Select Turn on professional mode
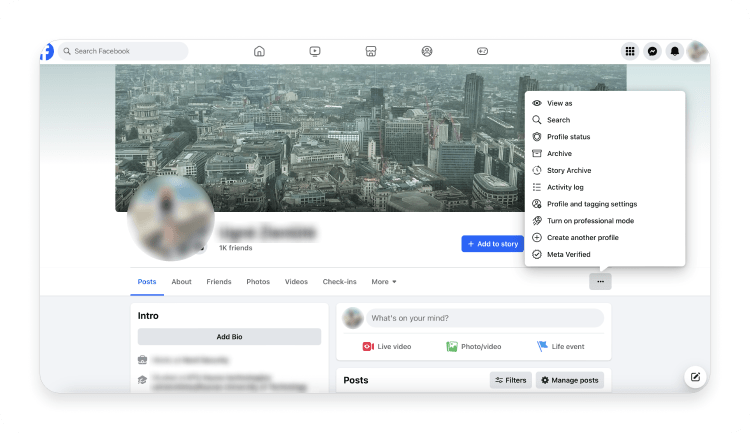 [x=605, y=221]
